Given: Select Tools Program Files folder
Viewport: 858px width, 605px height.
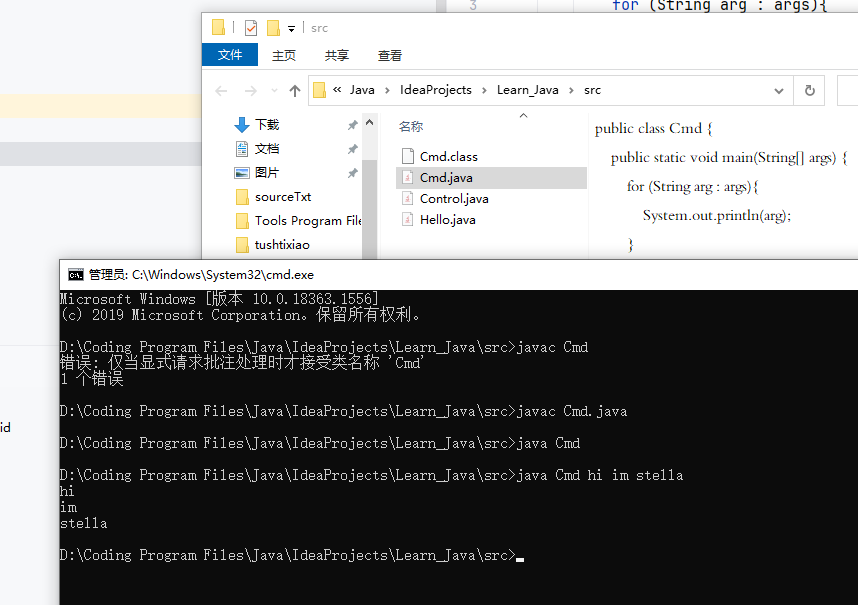Looking at the screenshot, I should pyautogui.click(x=308, y=221).
